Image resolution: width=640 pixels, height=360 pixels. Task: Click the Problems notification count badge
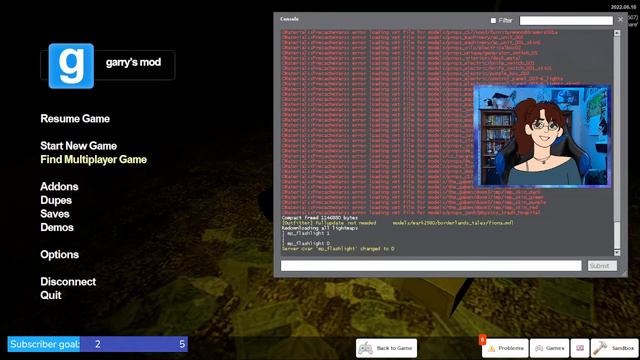pos(482,339)
